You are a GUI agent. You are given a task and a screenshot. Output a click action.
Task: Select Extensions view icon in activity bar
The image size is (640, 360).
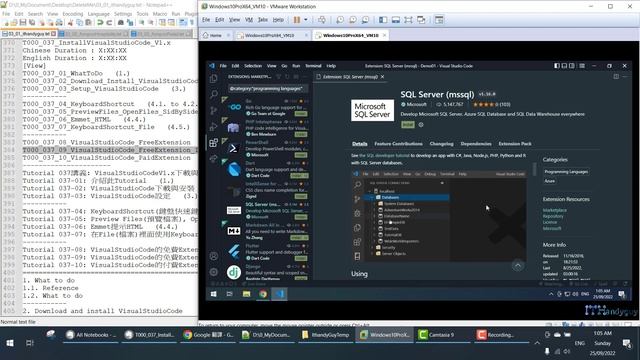pos(213,142)
